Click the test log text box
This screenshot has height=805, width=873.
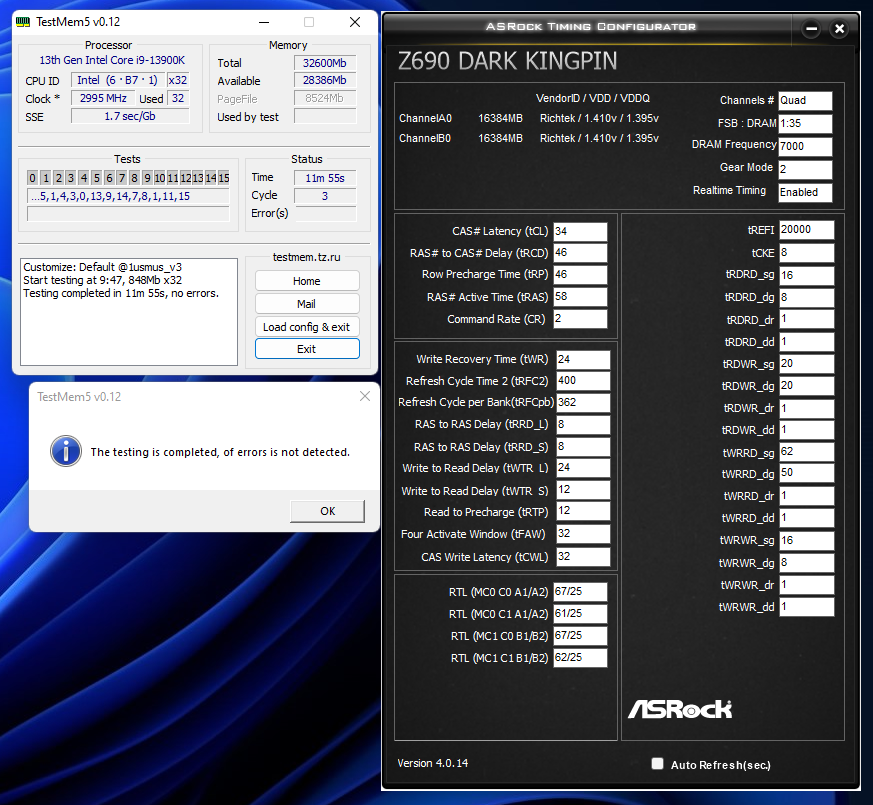[x=129, y=312]
